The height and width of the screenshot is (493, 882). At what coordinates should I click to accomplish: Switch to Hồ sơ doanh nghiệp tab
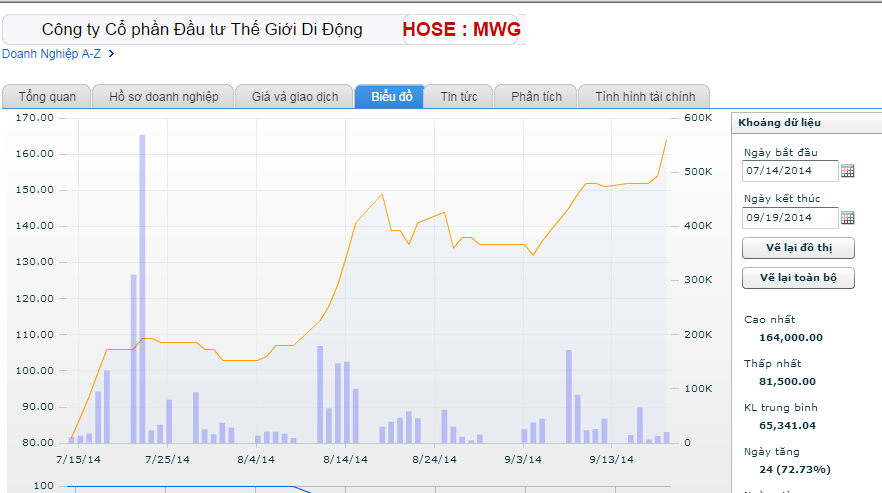click(x=163, y=97)
